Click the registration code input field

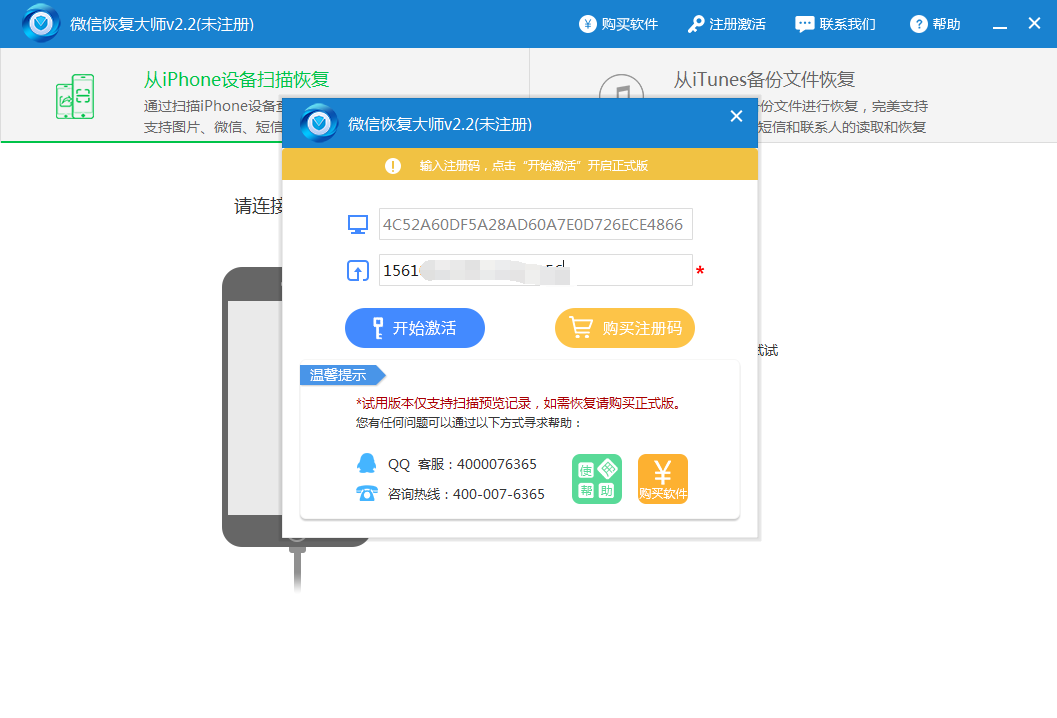coord(535,270)
